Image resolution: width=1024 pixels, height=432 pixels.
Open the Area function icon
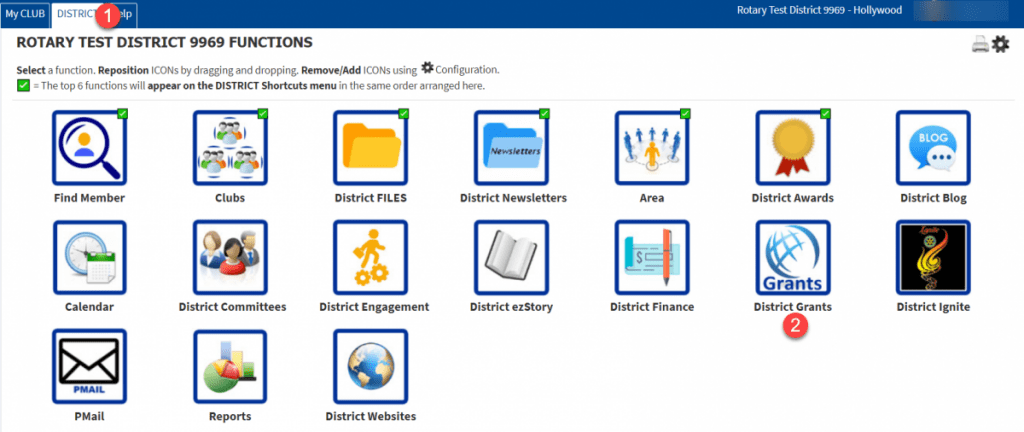tap(652, 147)
